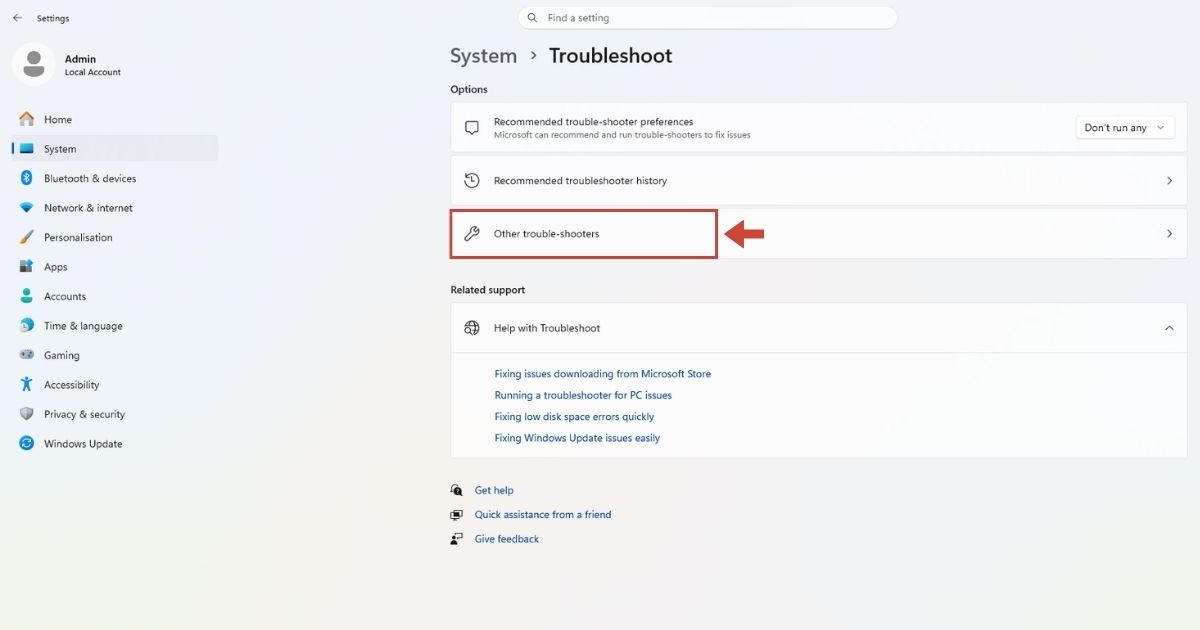Open Recommended troubleshooter history via its chevron

(1169, 181)
